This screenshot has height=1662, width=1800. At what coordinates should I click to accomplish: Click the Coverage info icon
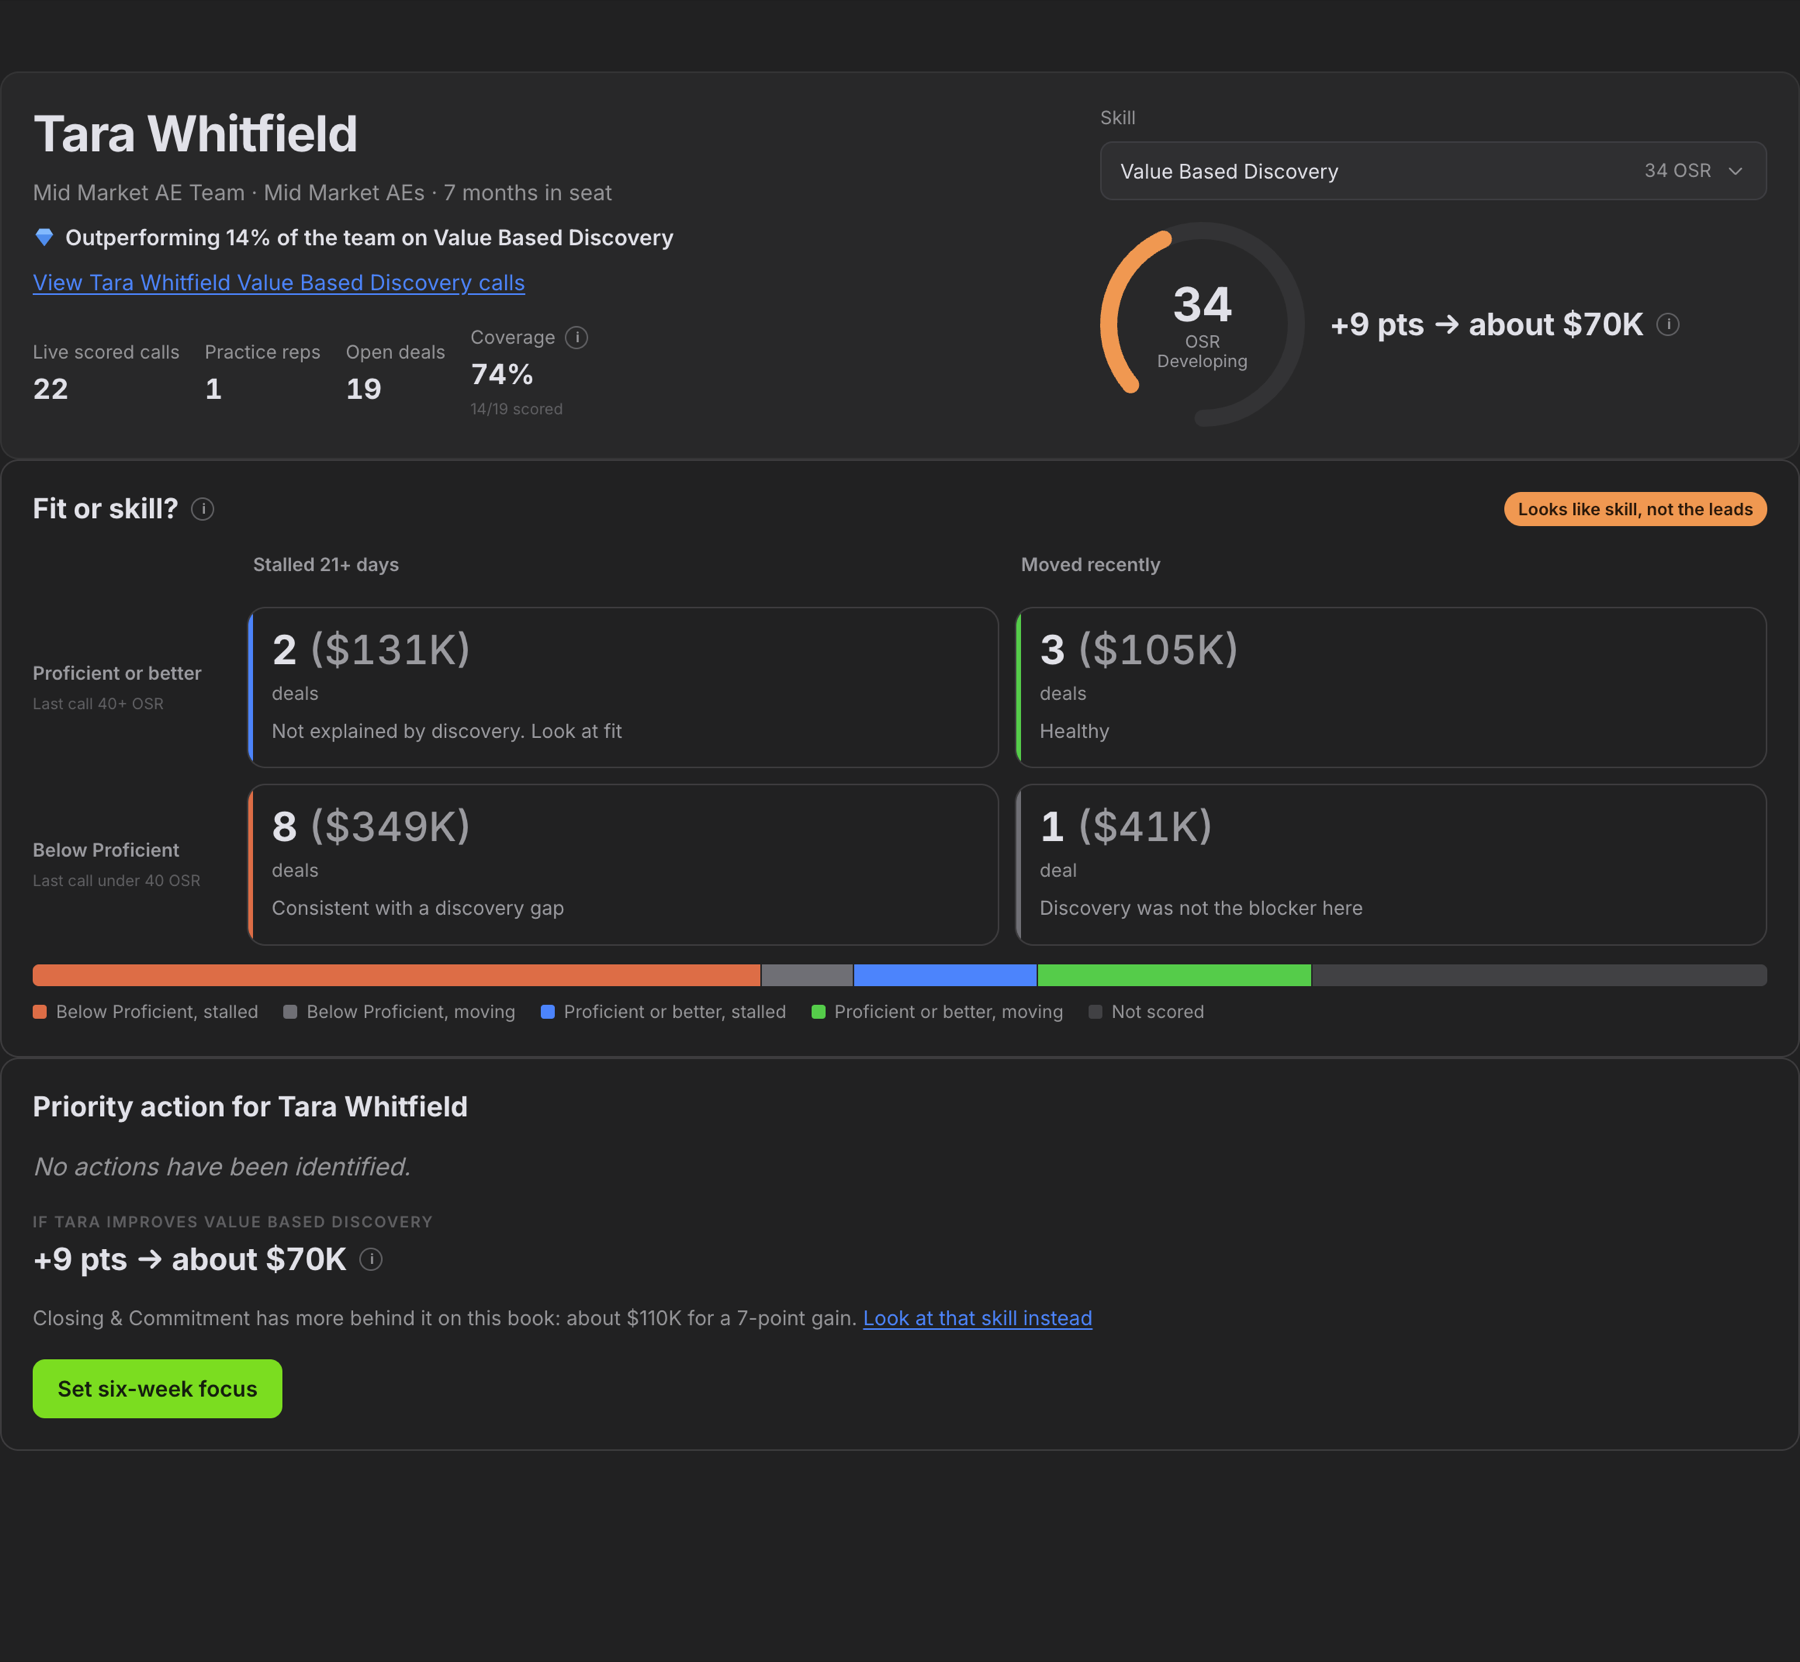click(x=576, y=338)
